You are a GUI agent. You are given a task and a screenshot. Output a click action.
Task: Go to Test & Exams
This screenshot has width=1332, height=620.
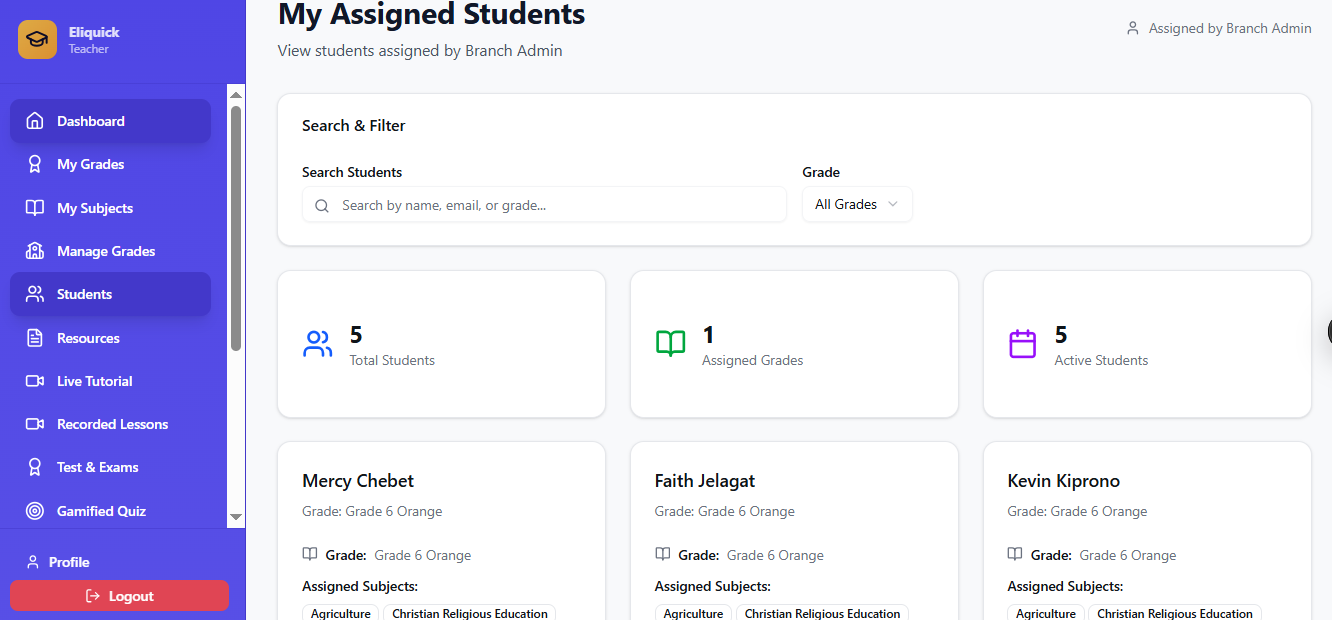(110, 467)
